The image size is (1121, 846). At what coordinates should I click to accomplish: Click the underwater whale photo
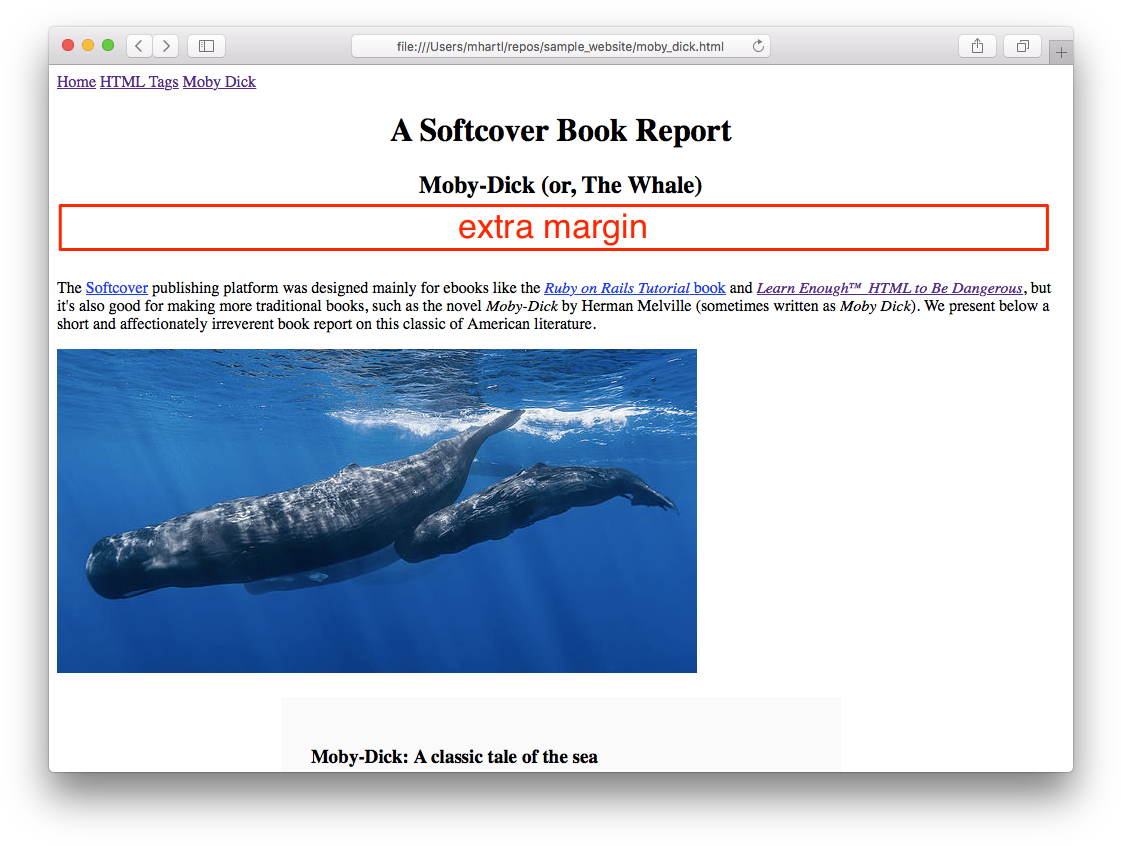[x=377, y=510]
